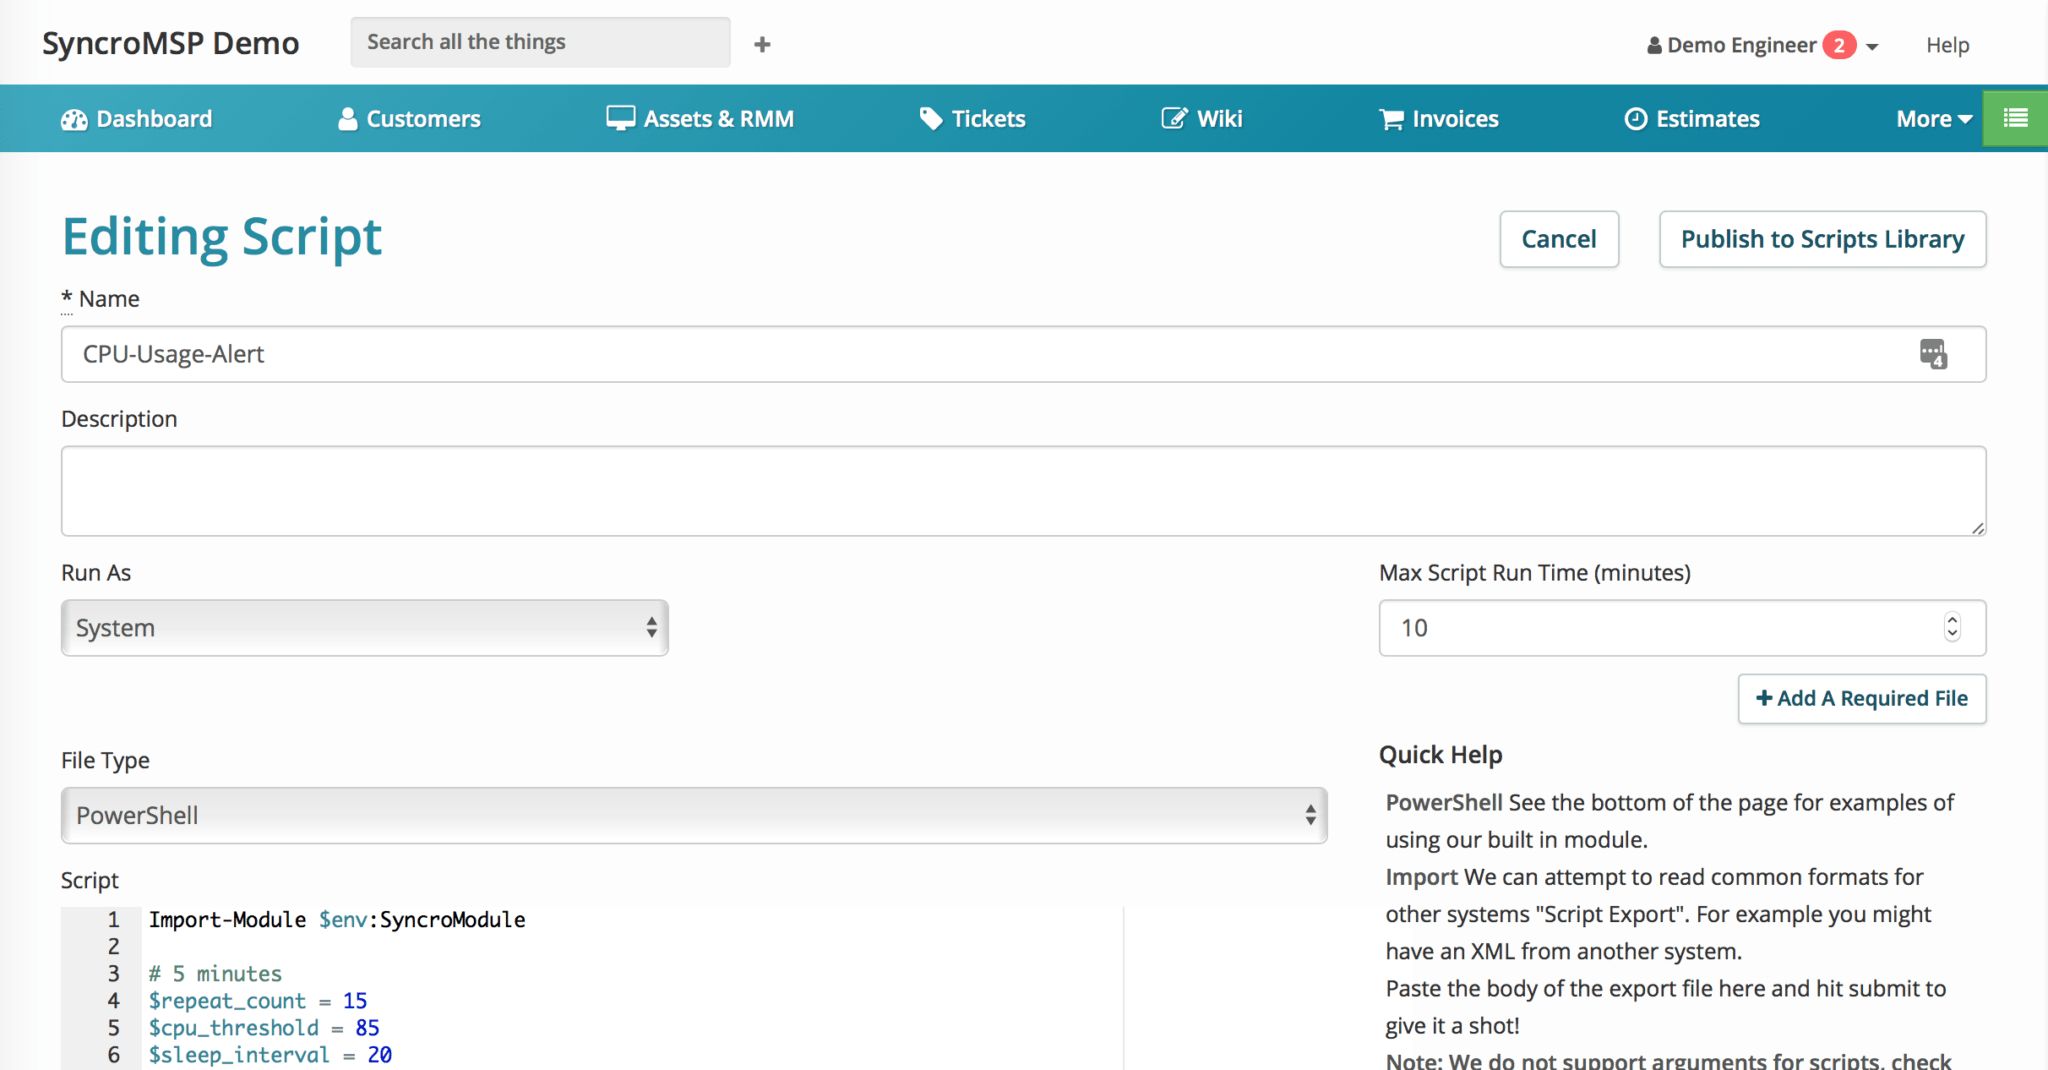Click the plus icon beside the search box
The image size is (2048, 1070).
[762, 44]
